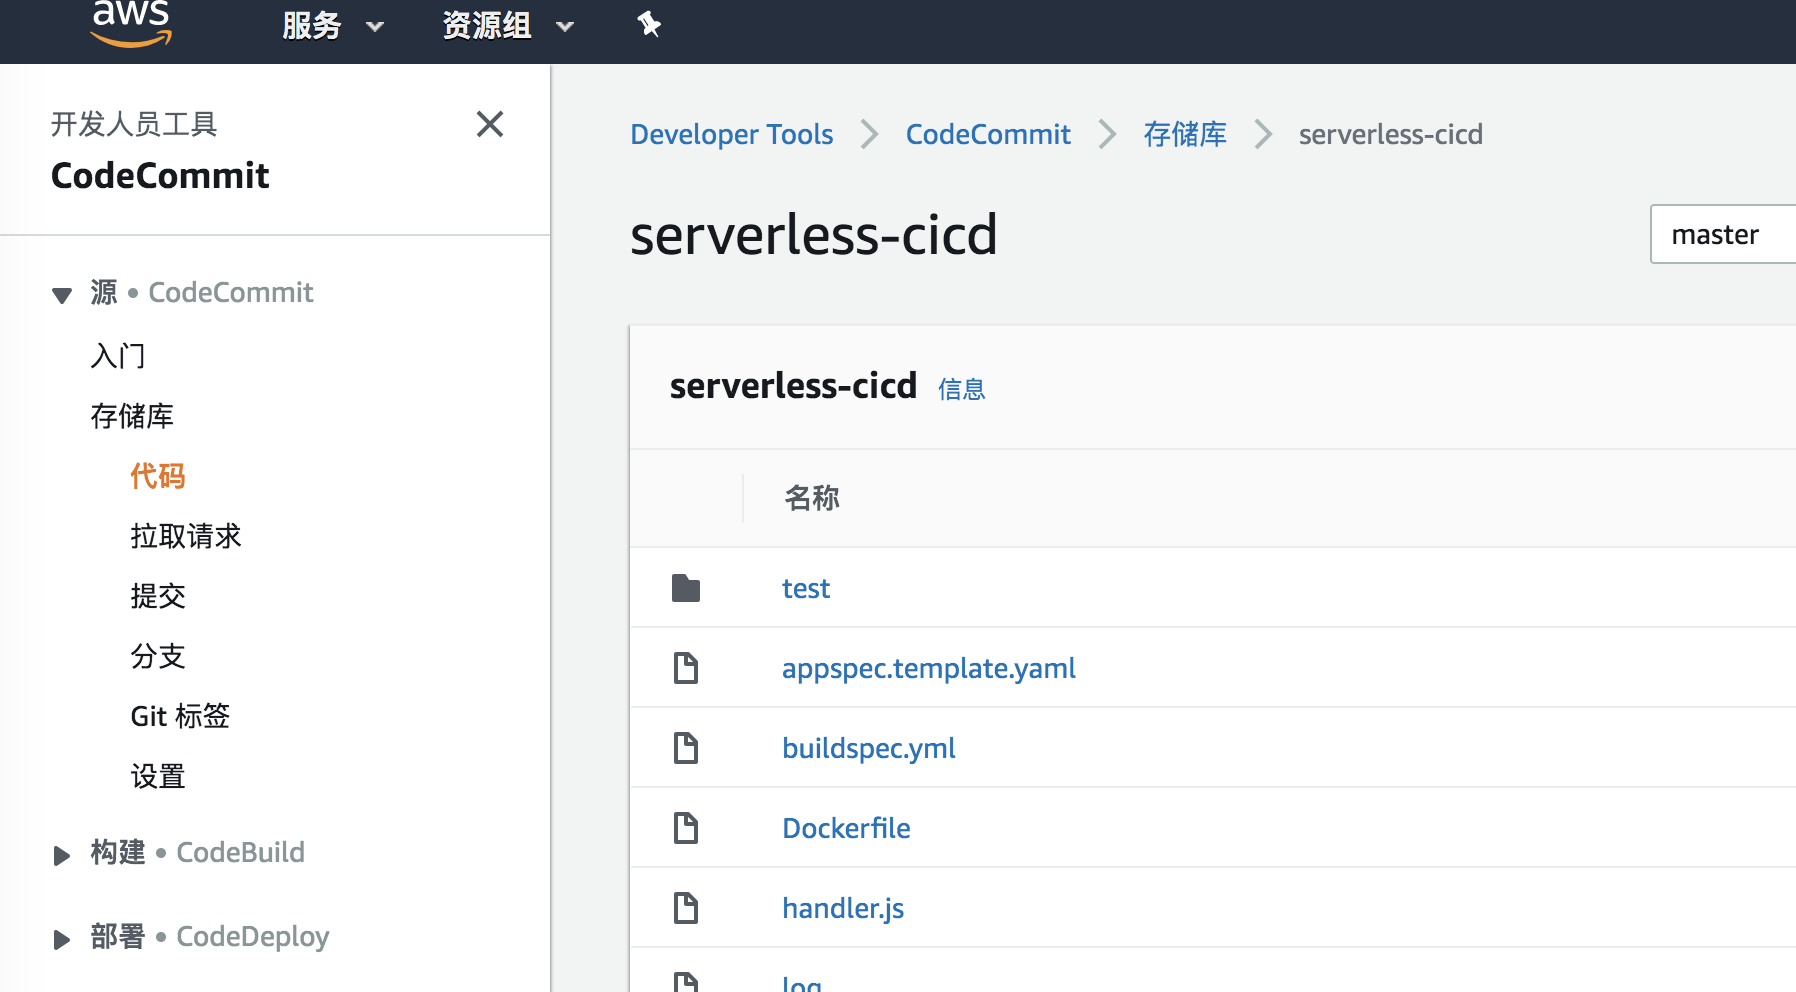Viewport: 1796px width, 992px height.
Task: Open 提交 commits in sidebar
Action: (158, 596)
